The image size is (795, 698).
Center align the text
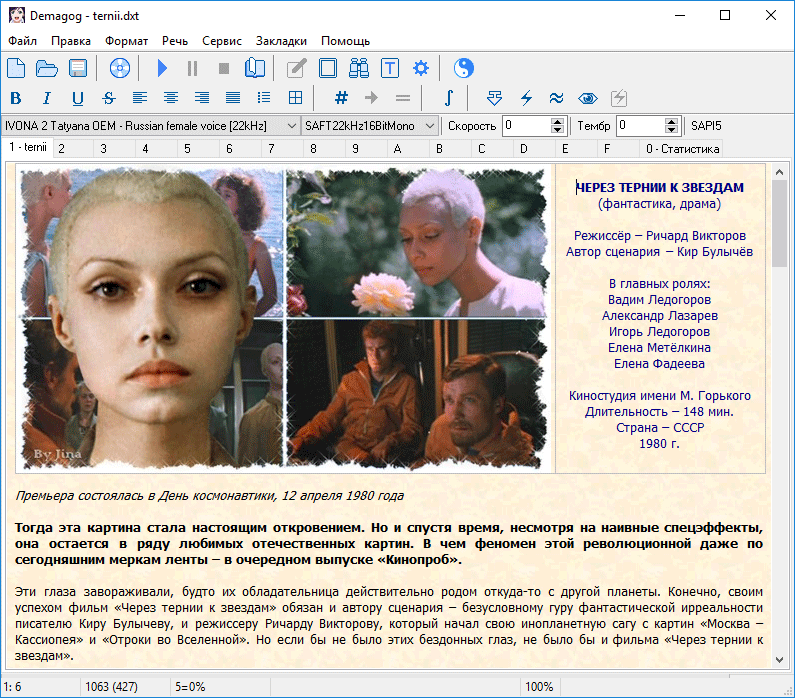171,97
